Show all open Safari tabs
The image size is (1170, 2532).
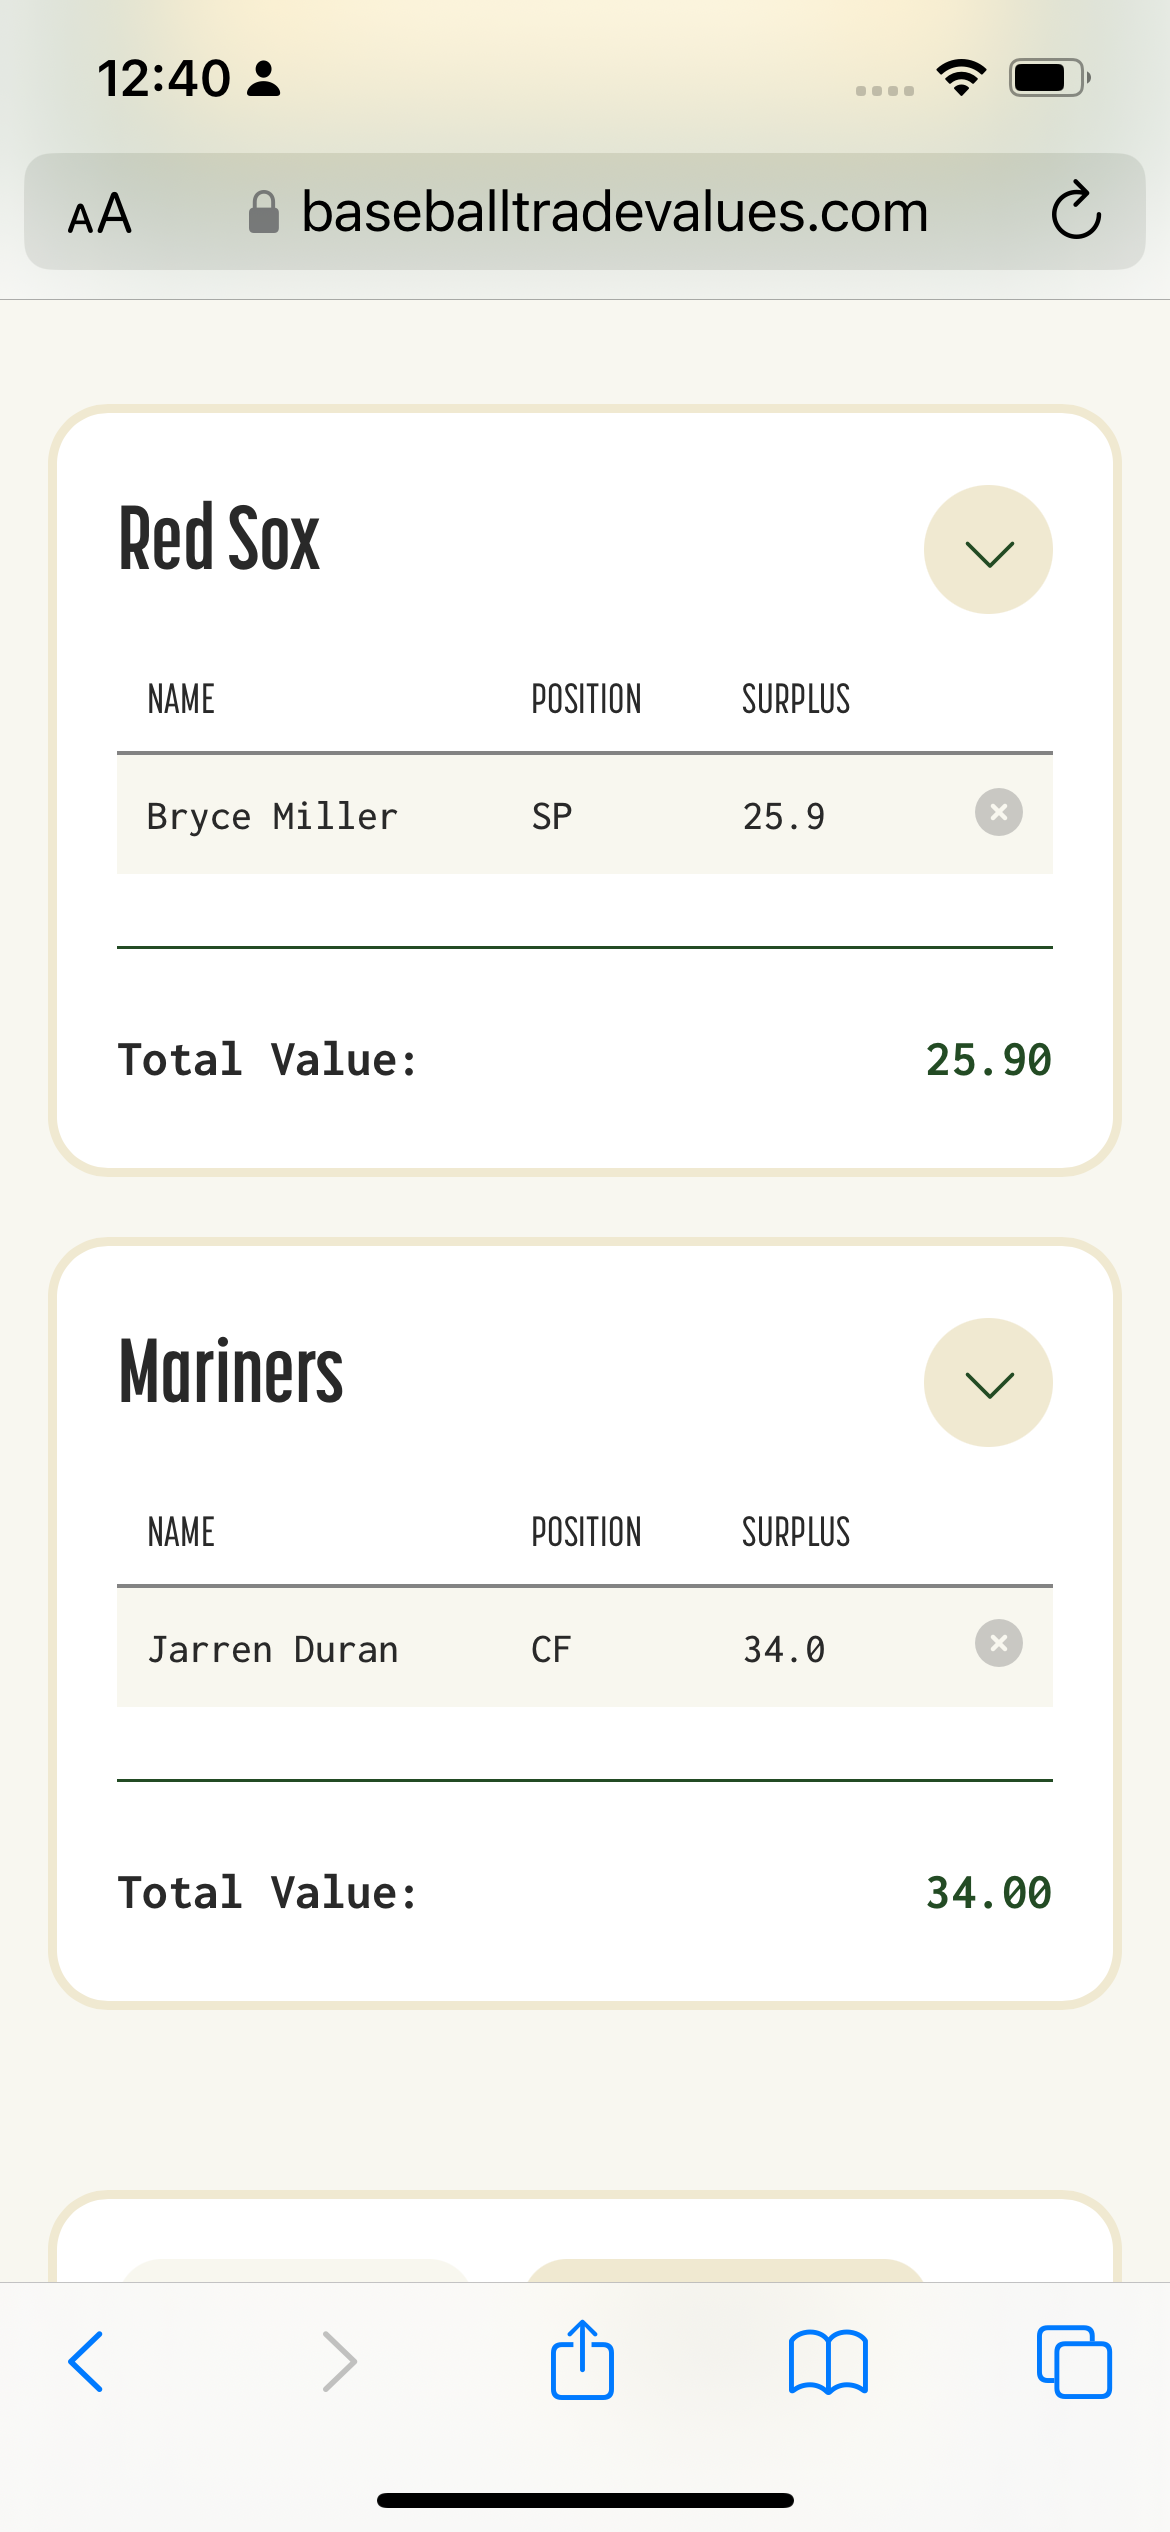coord(1074,2362)
